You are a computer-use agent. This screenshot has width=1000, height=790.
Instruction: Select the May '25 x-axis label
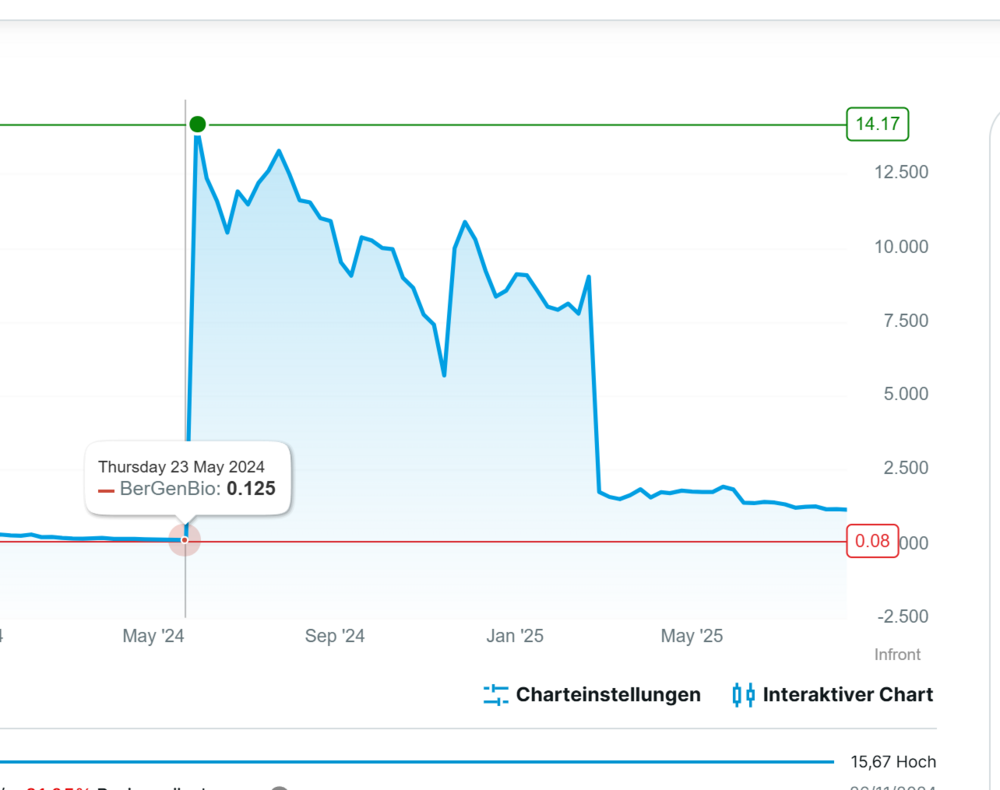coord(692,636)
